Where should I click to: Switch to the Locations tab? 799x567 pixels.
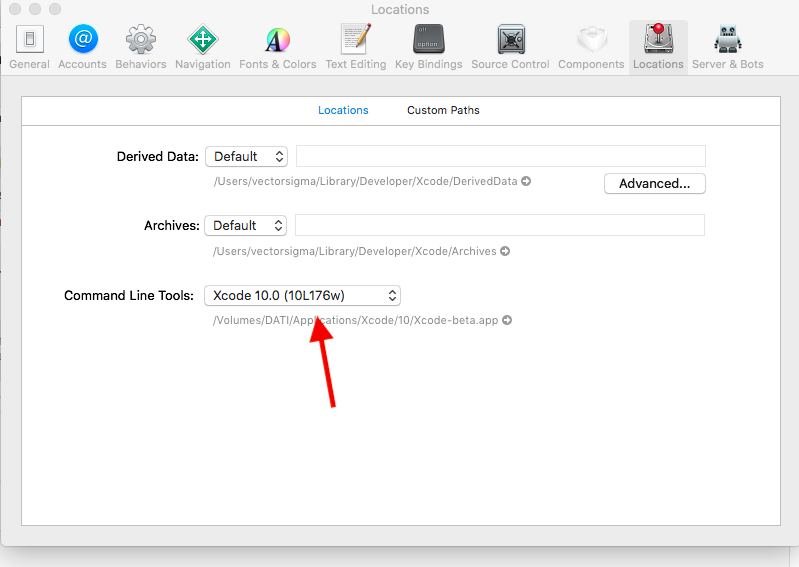tap(343, 110)
